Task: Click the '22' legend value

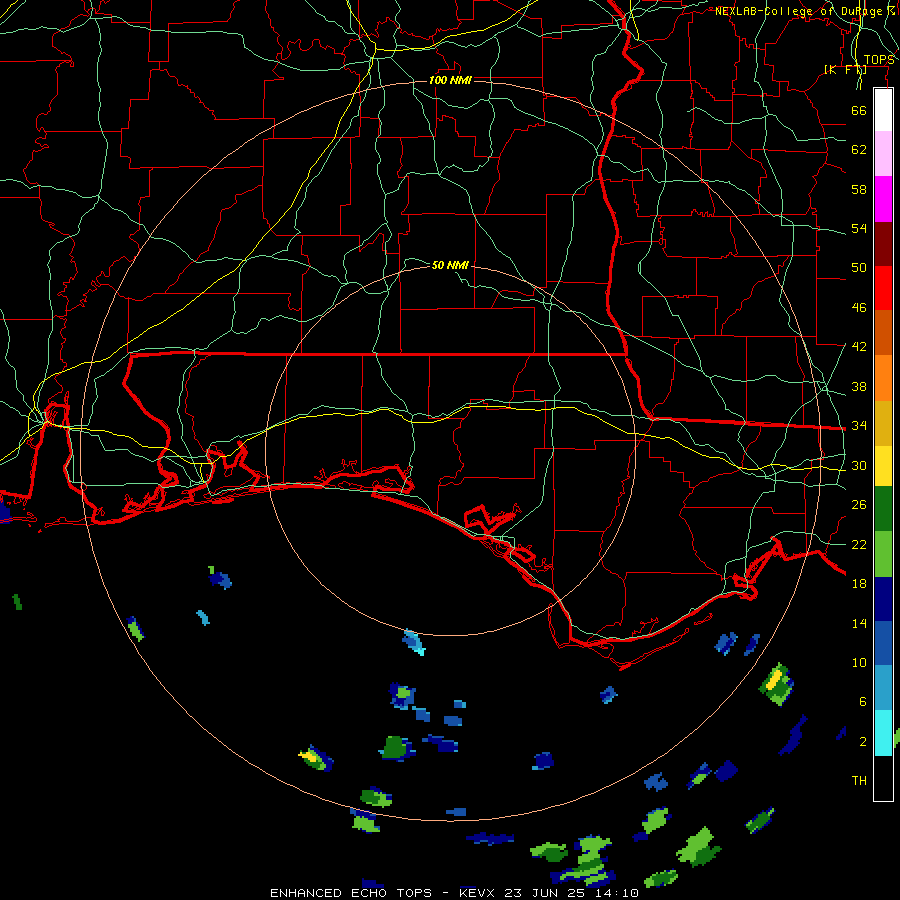Action: pyautogui.click(x=859, y=544)
